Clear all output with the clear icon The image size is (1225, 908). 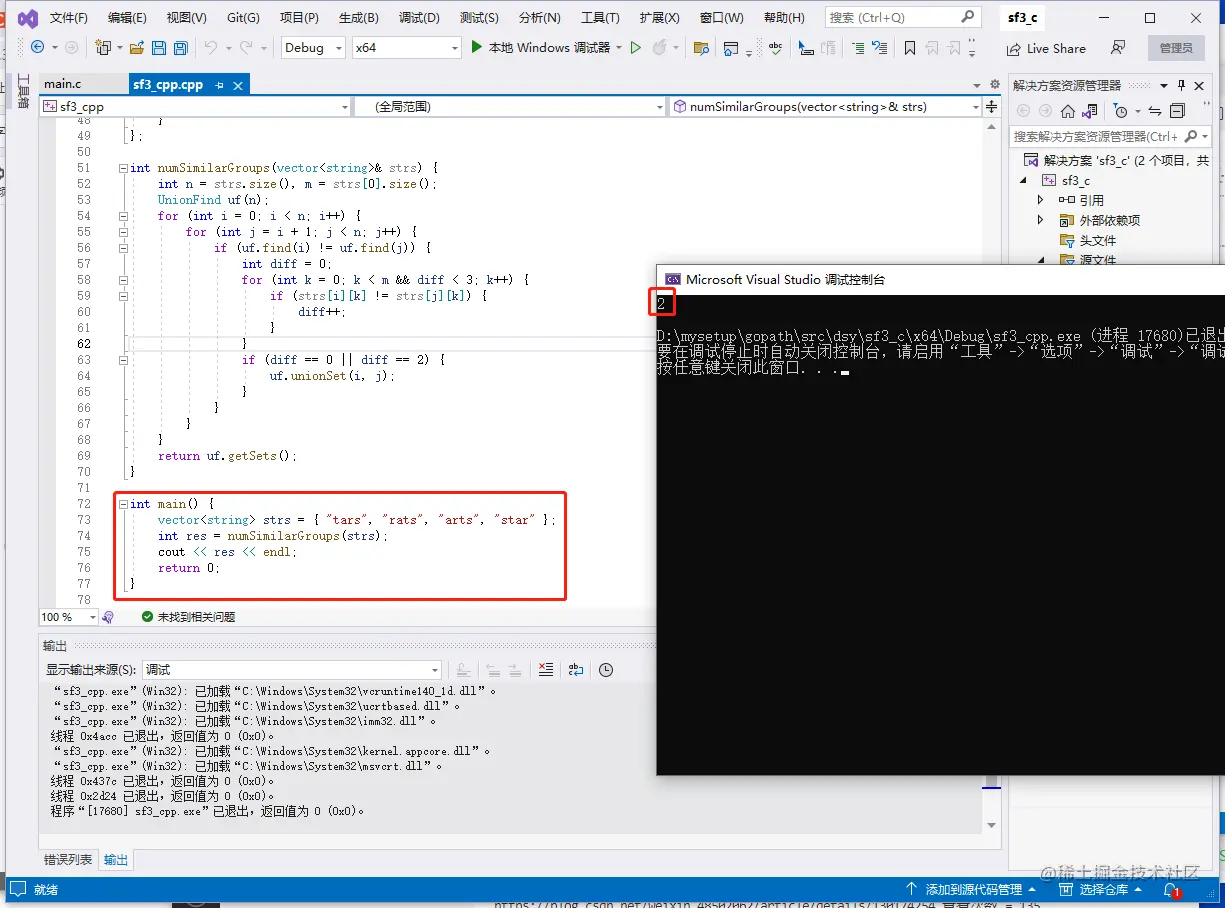546,670
